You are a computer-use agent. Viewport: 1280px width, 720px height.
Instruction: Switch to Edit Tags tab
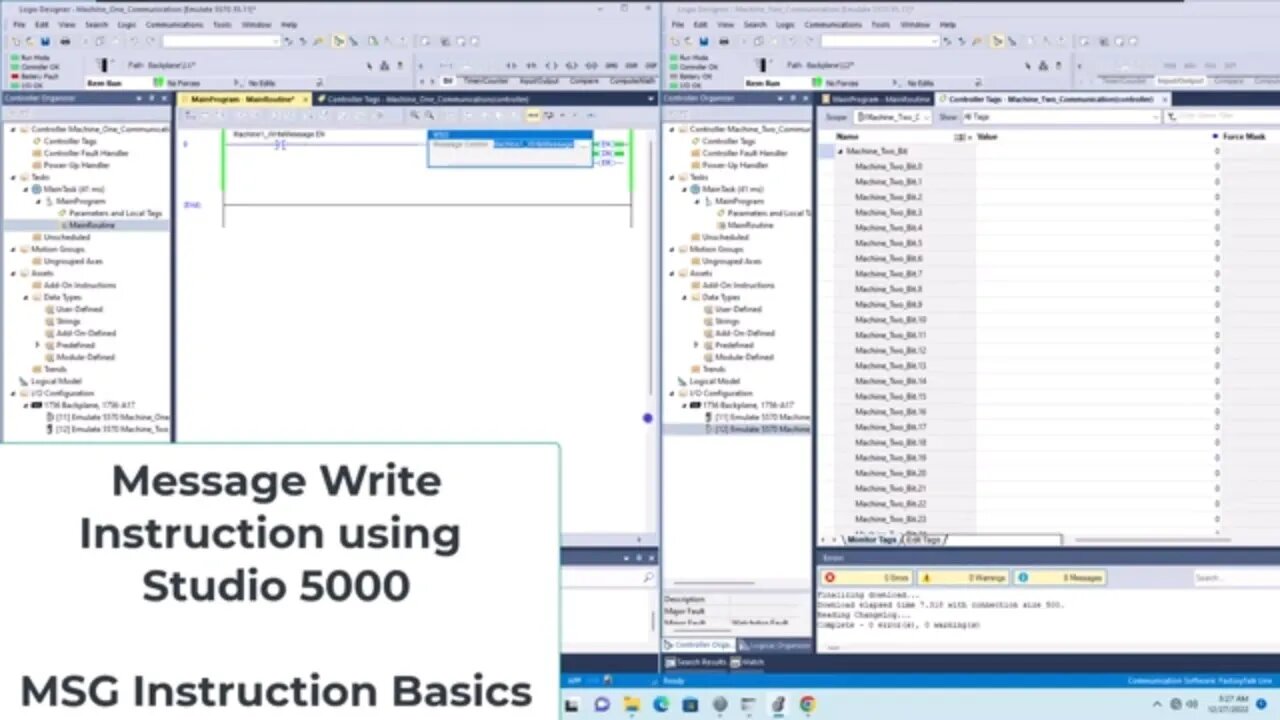(923, 540)
